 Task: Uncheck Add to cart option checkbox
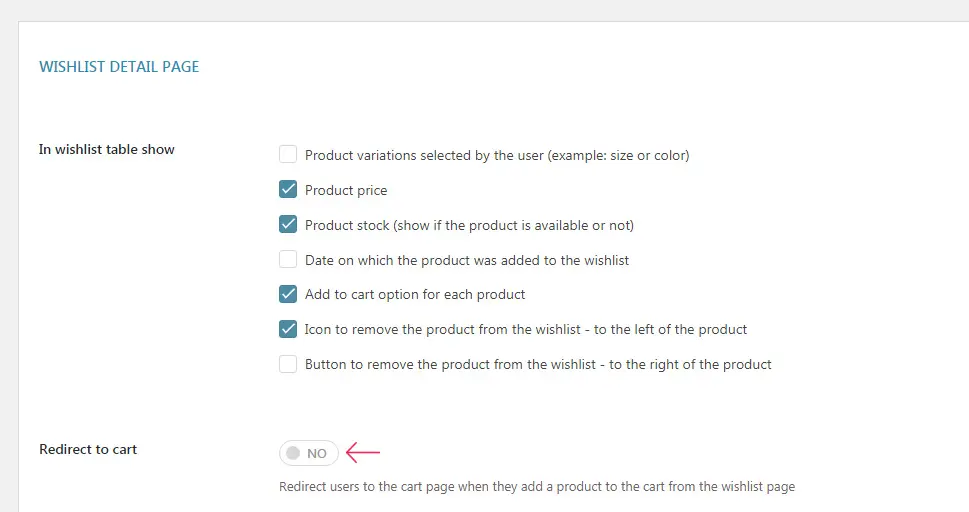[x=288, y=294]
